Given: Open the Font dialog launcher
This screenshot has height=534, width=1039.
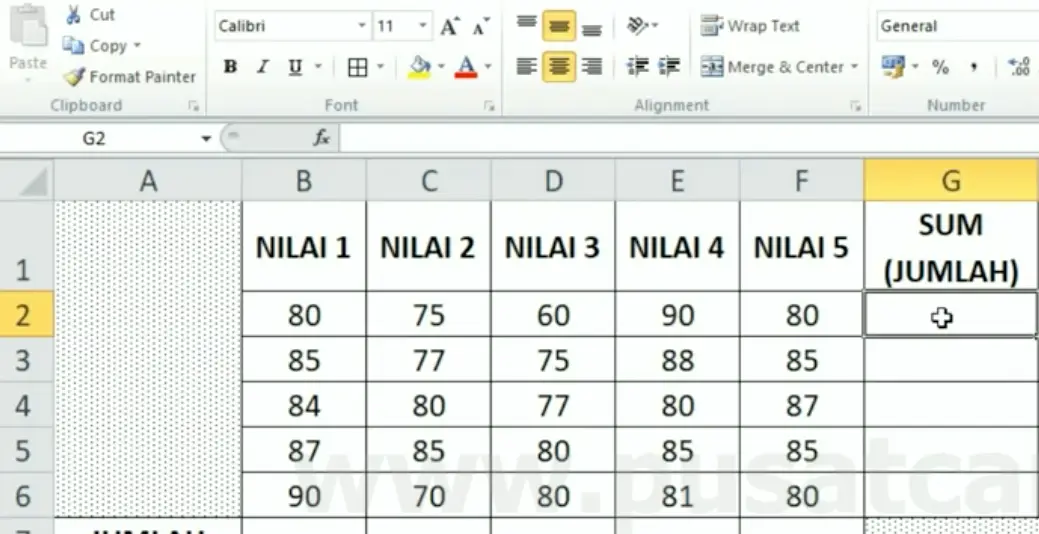Looking at the screenshot, I should 490,106.
